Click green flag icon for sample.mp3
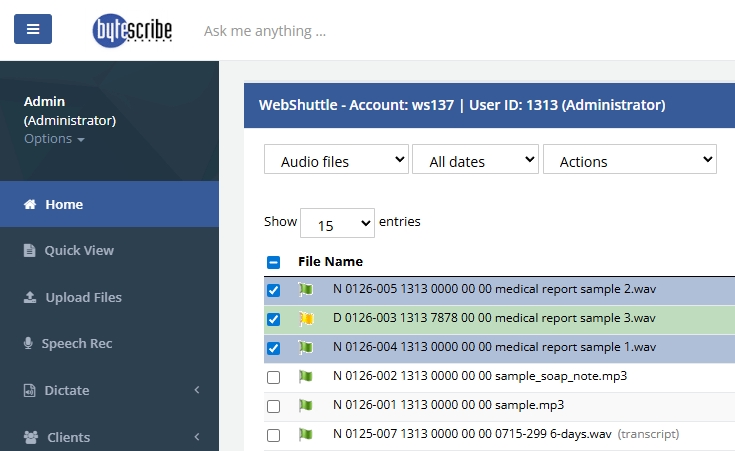 pos(305,406)
